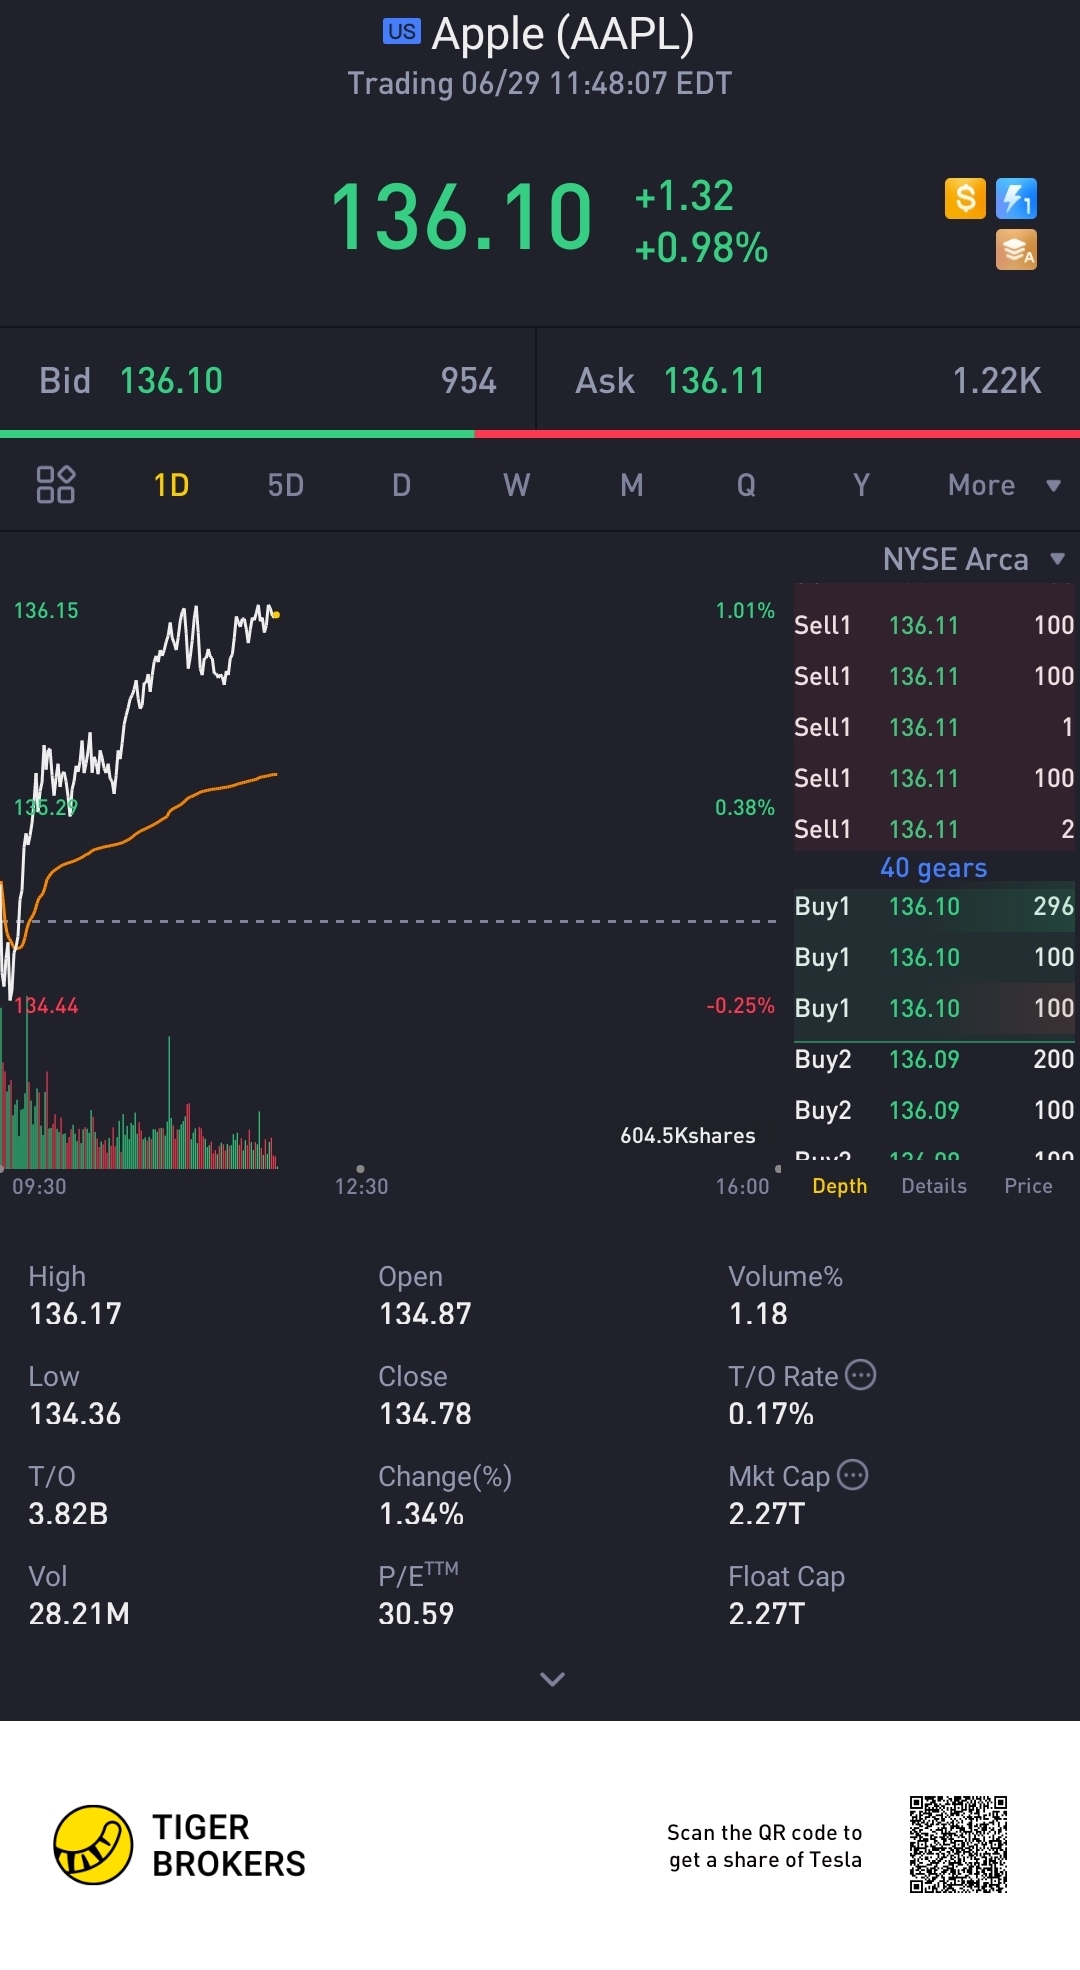Select the 1D chart period
This screenshot has width=1080, height=1970.
[x=171, y=485]
